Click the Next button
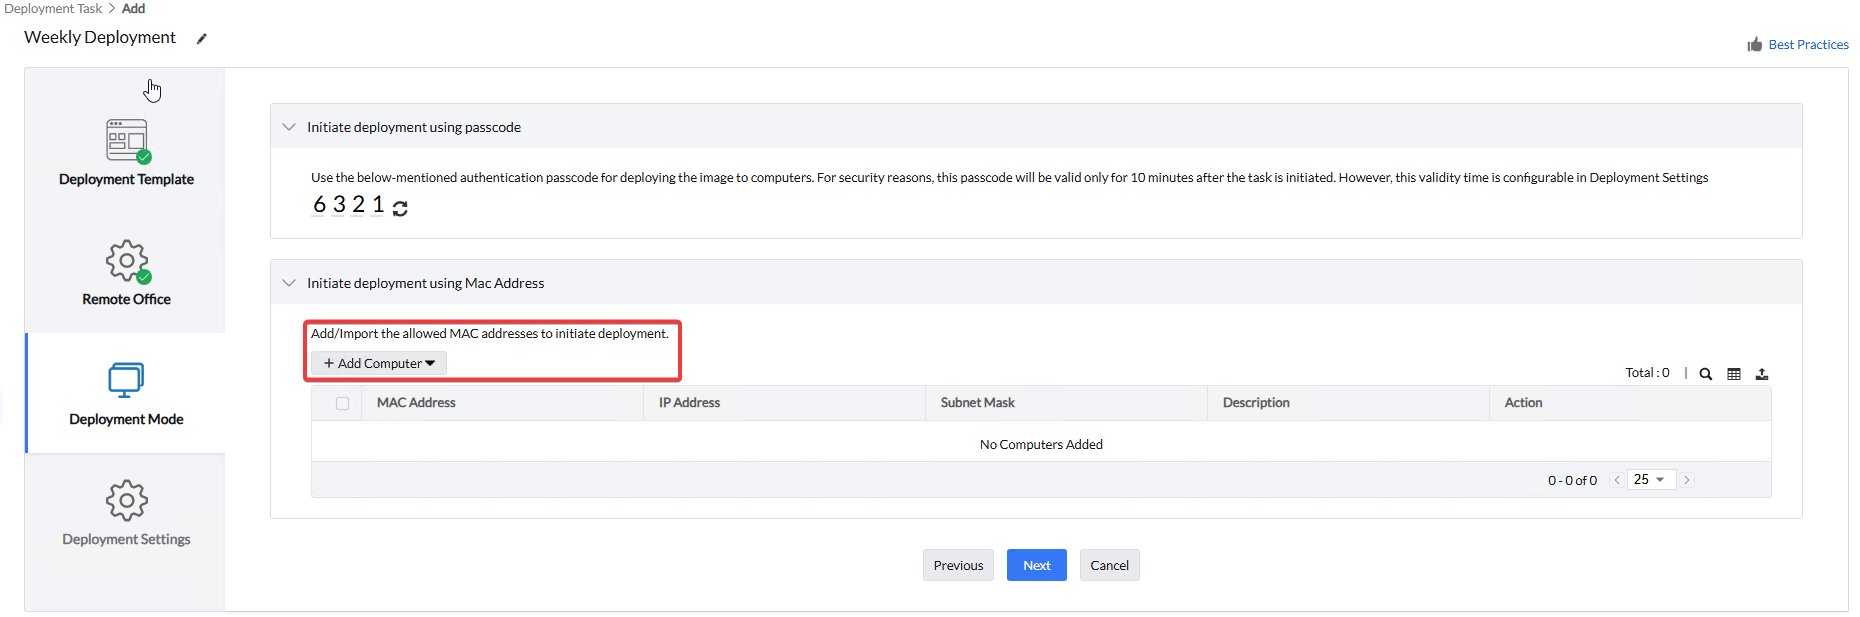The width and height of the screenshot is (1860, 617). point(1036,565)
